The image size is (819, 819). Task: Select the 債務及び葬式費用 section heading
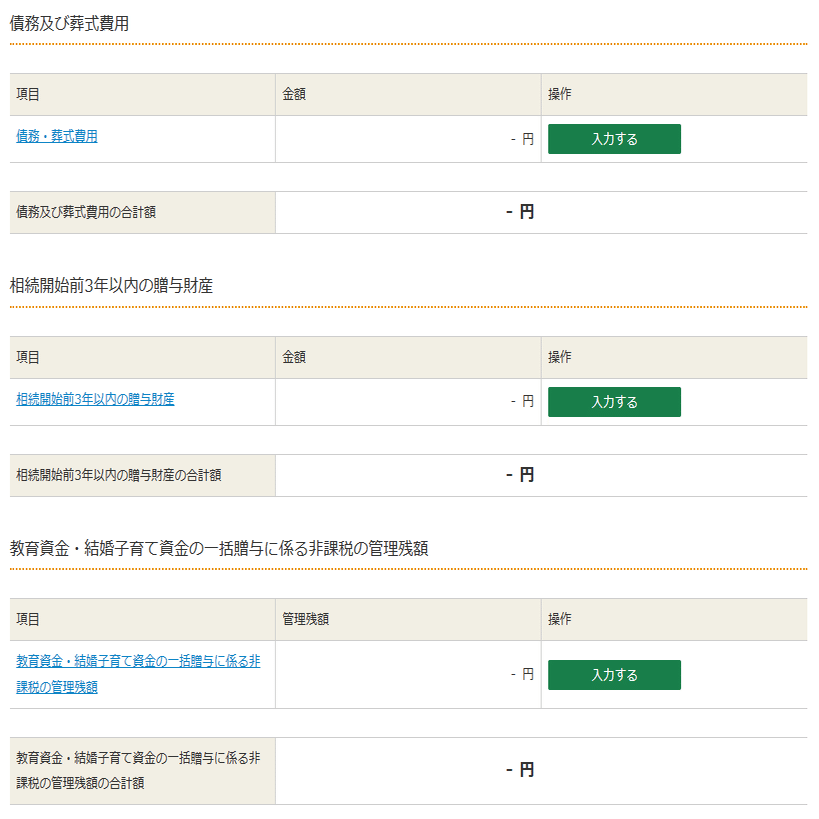69,24
